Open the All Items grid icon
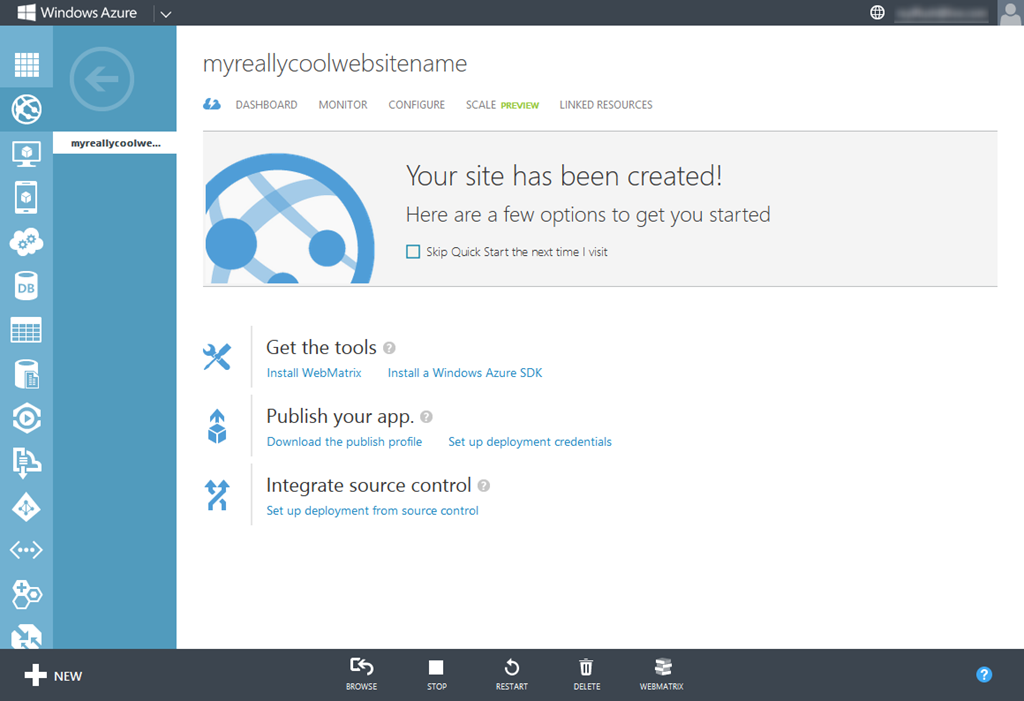 pos(26,64)
